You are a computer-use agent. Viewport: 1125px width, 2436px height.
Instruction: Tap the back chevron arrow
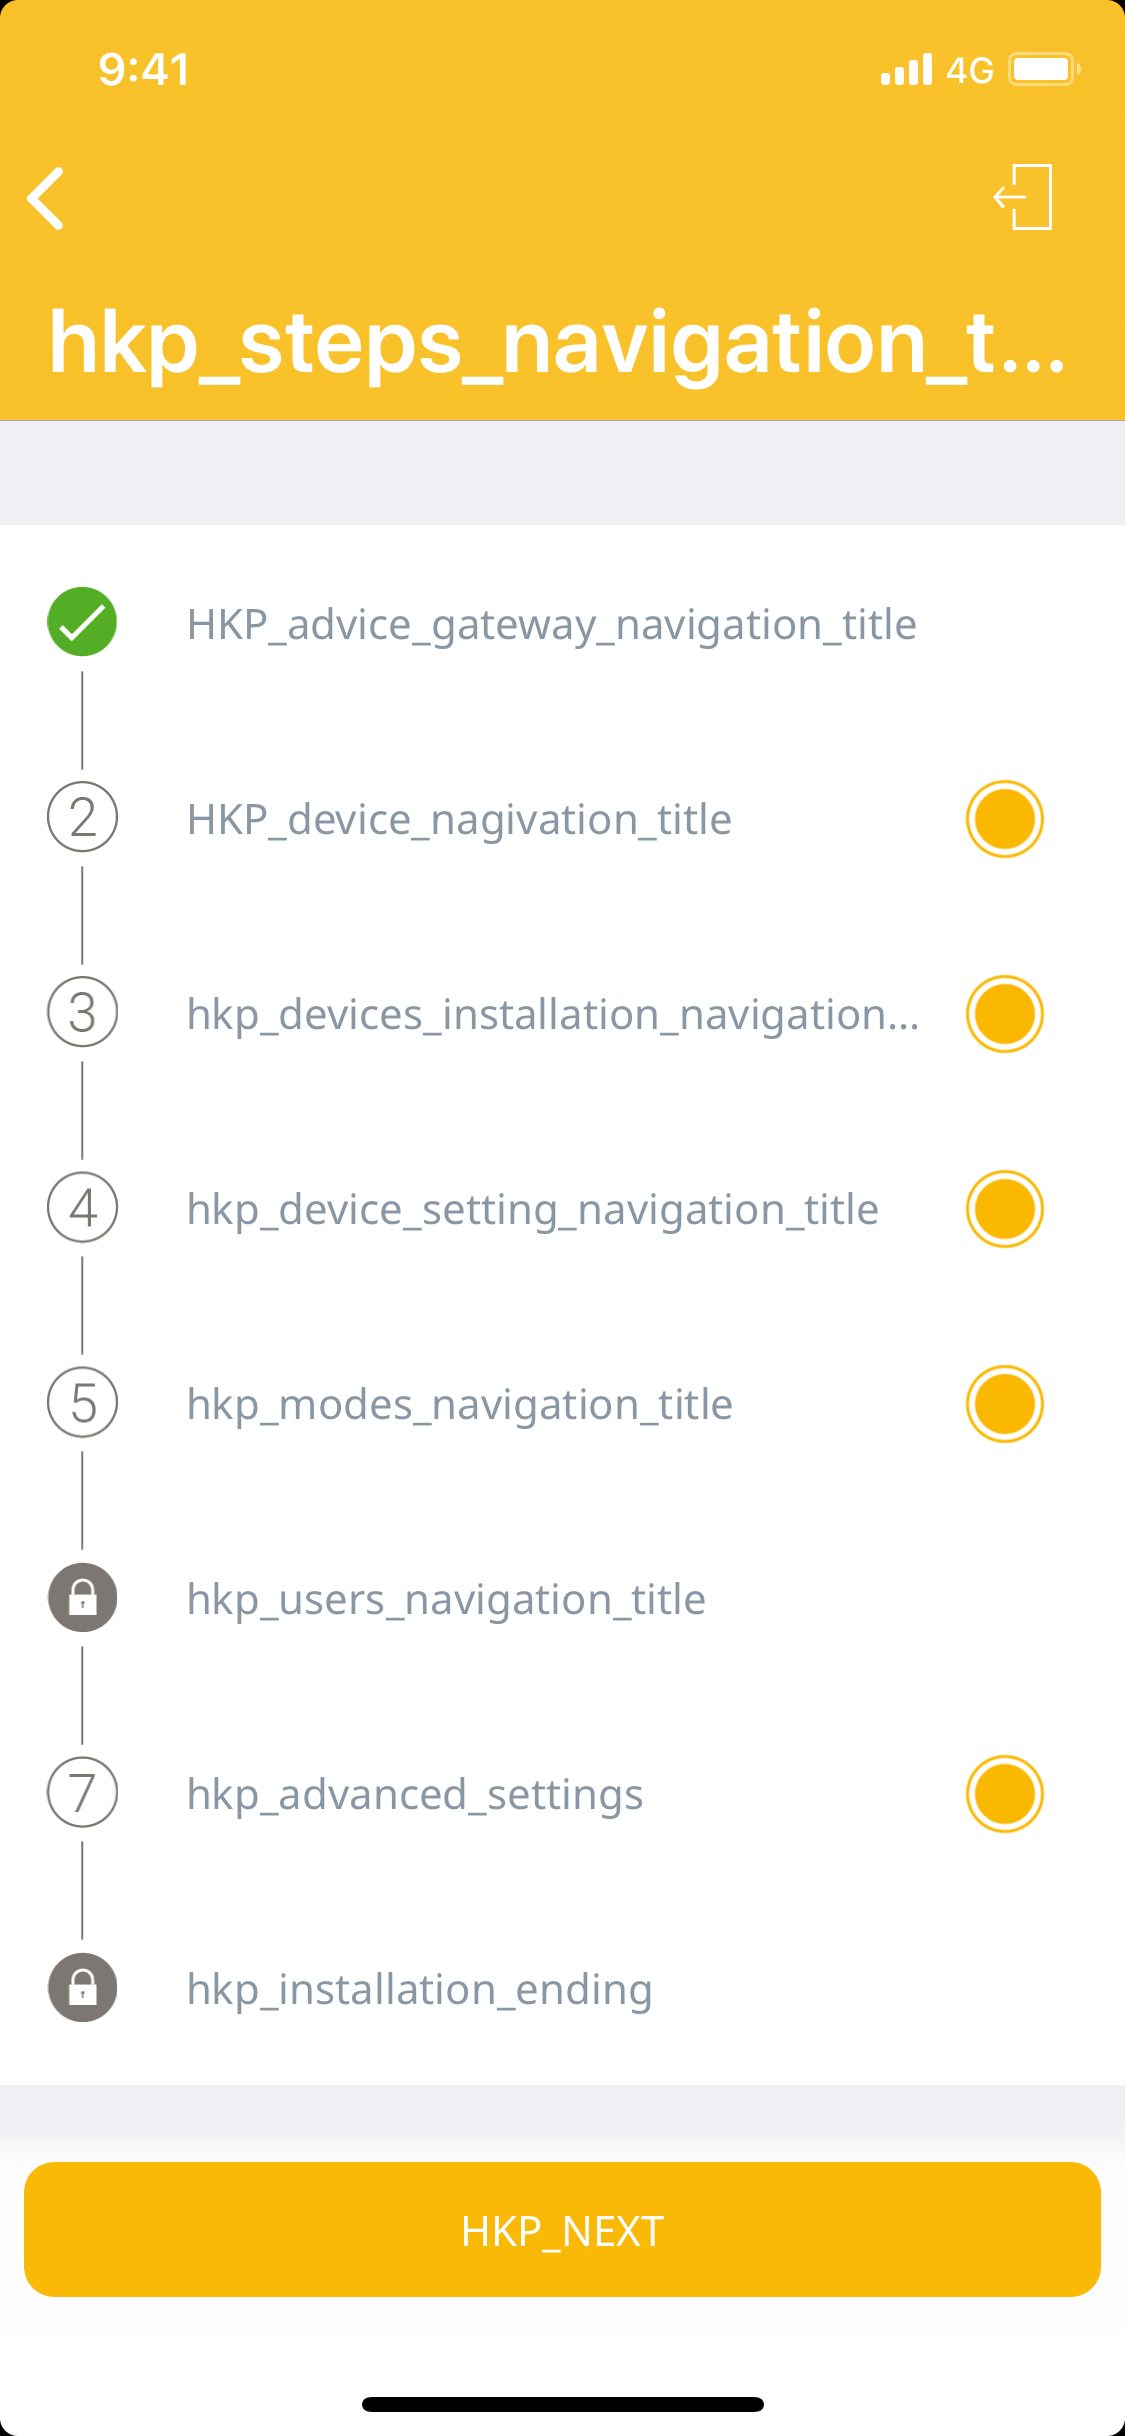point(46,198)
